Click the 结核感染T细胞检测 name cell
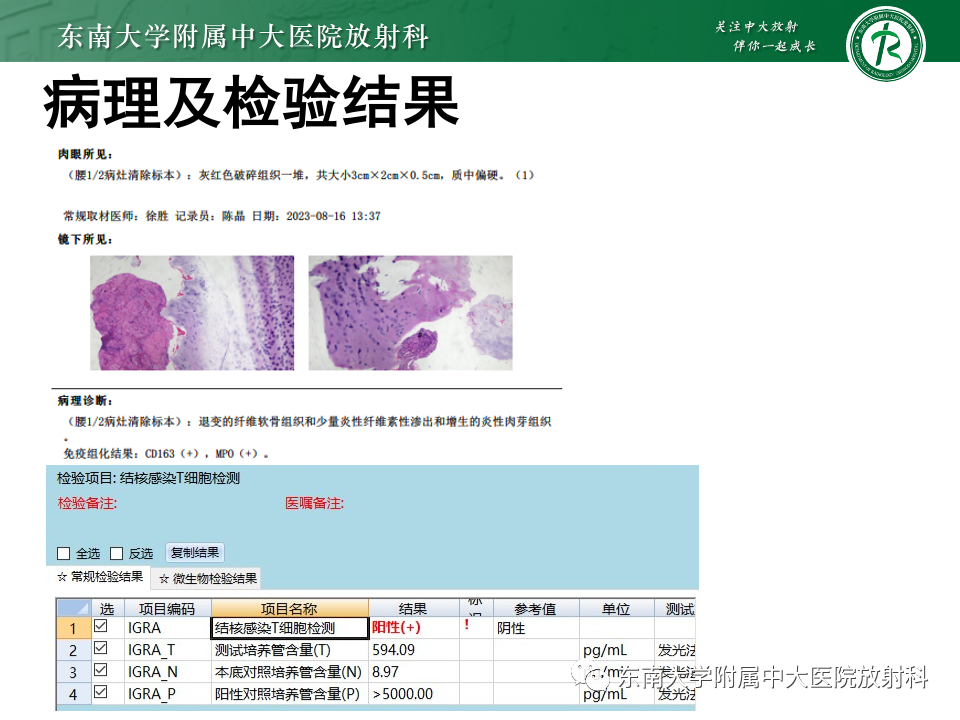This screenshot has width=960, height=720. pyautogui.click(x=290, y=628)
